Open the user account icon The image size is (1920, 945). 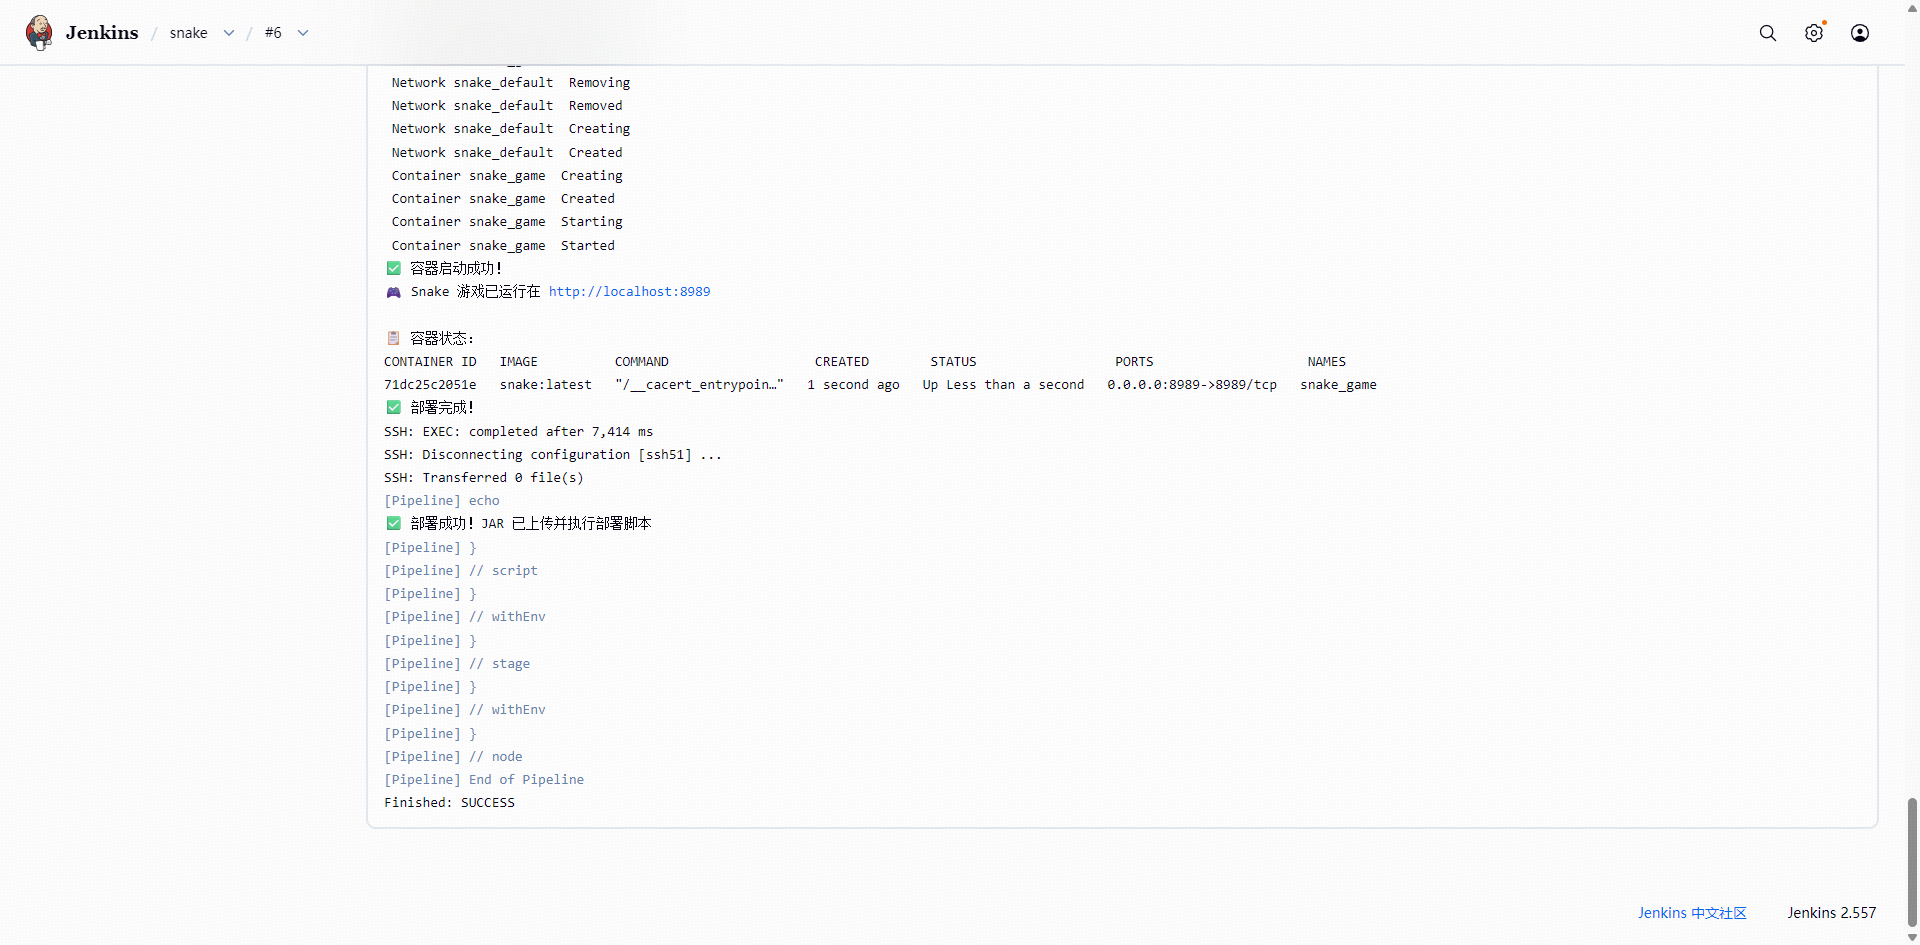click(x=1860, y=33)
